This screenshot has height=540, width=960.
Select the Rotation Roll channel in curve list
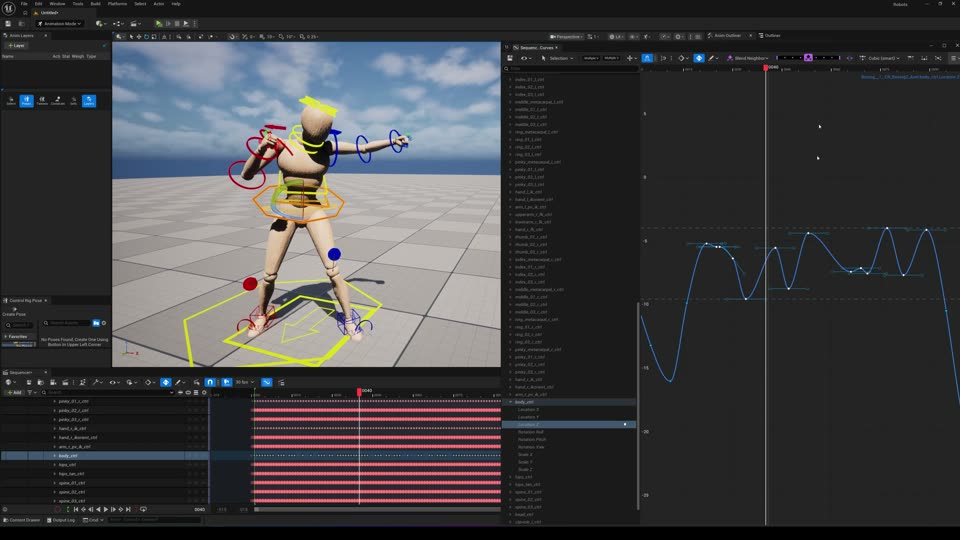531,432
